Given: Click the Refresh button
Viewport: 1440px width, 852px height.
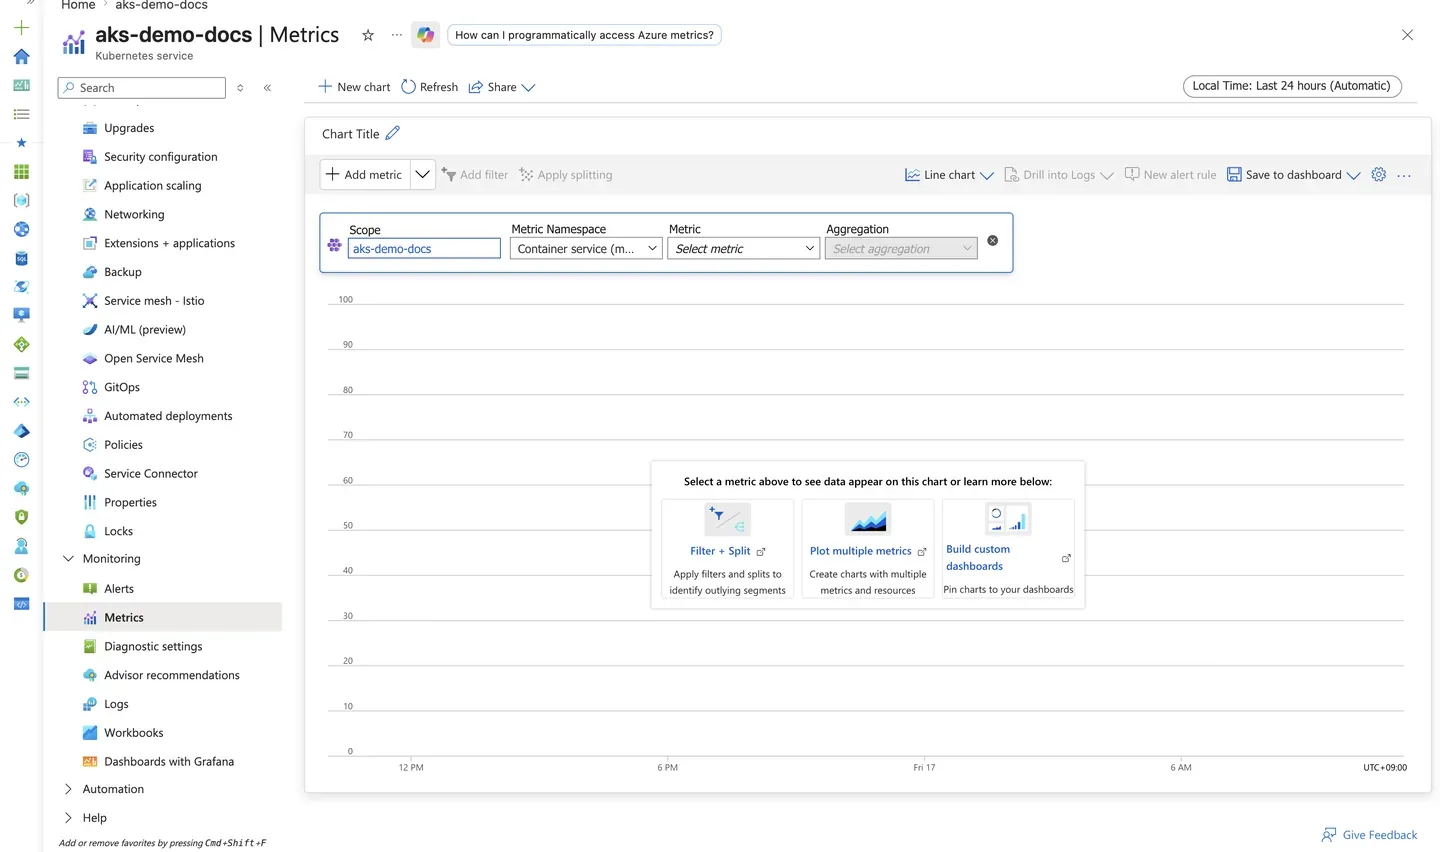Looking at the screenshot, I should coord(429,87).
